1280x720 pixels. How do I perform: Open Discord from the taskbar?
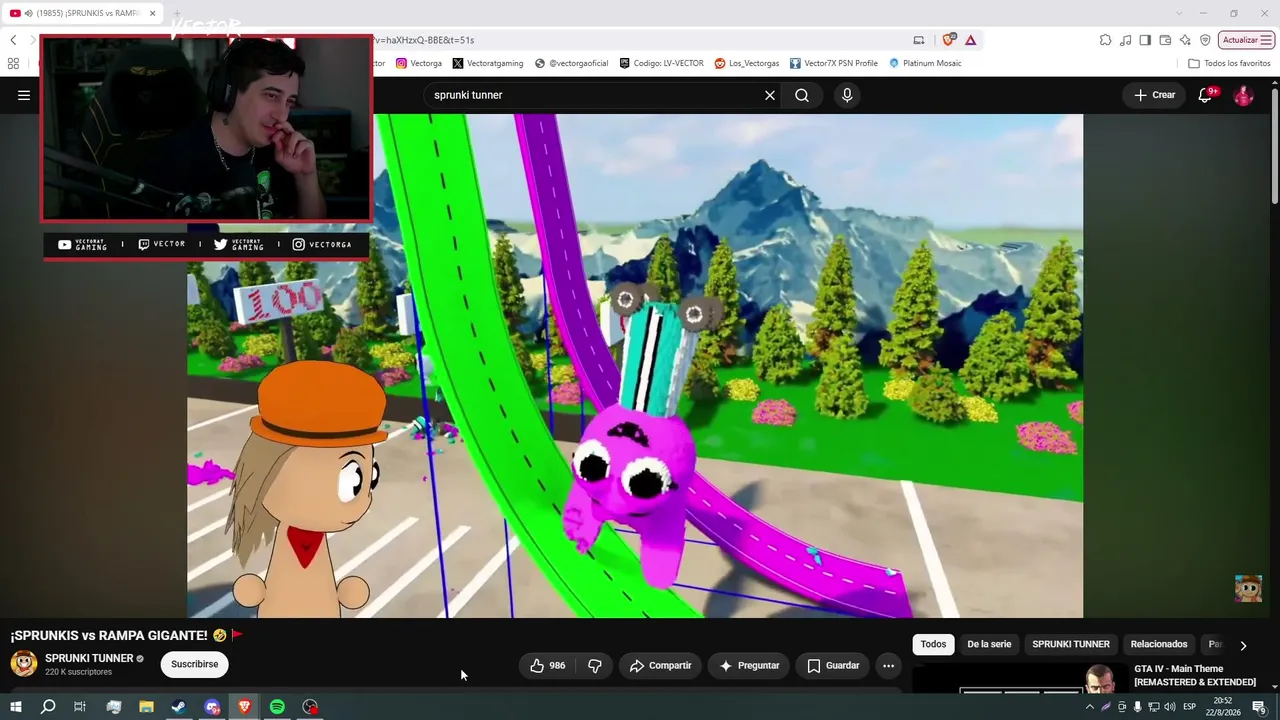212,707
